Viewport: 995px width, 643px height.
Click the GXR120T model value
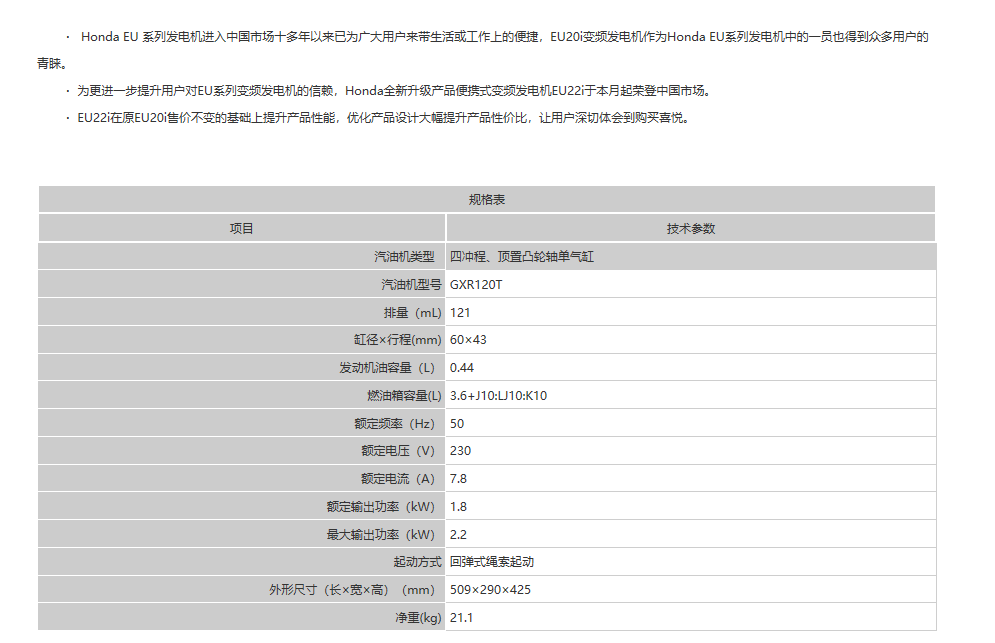point(476,284)
